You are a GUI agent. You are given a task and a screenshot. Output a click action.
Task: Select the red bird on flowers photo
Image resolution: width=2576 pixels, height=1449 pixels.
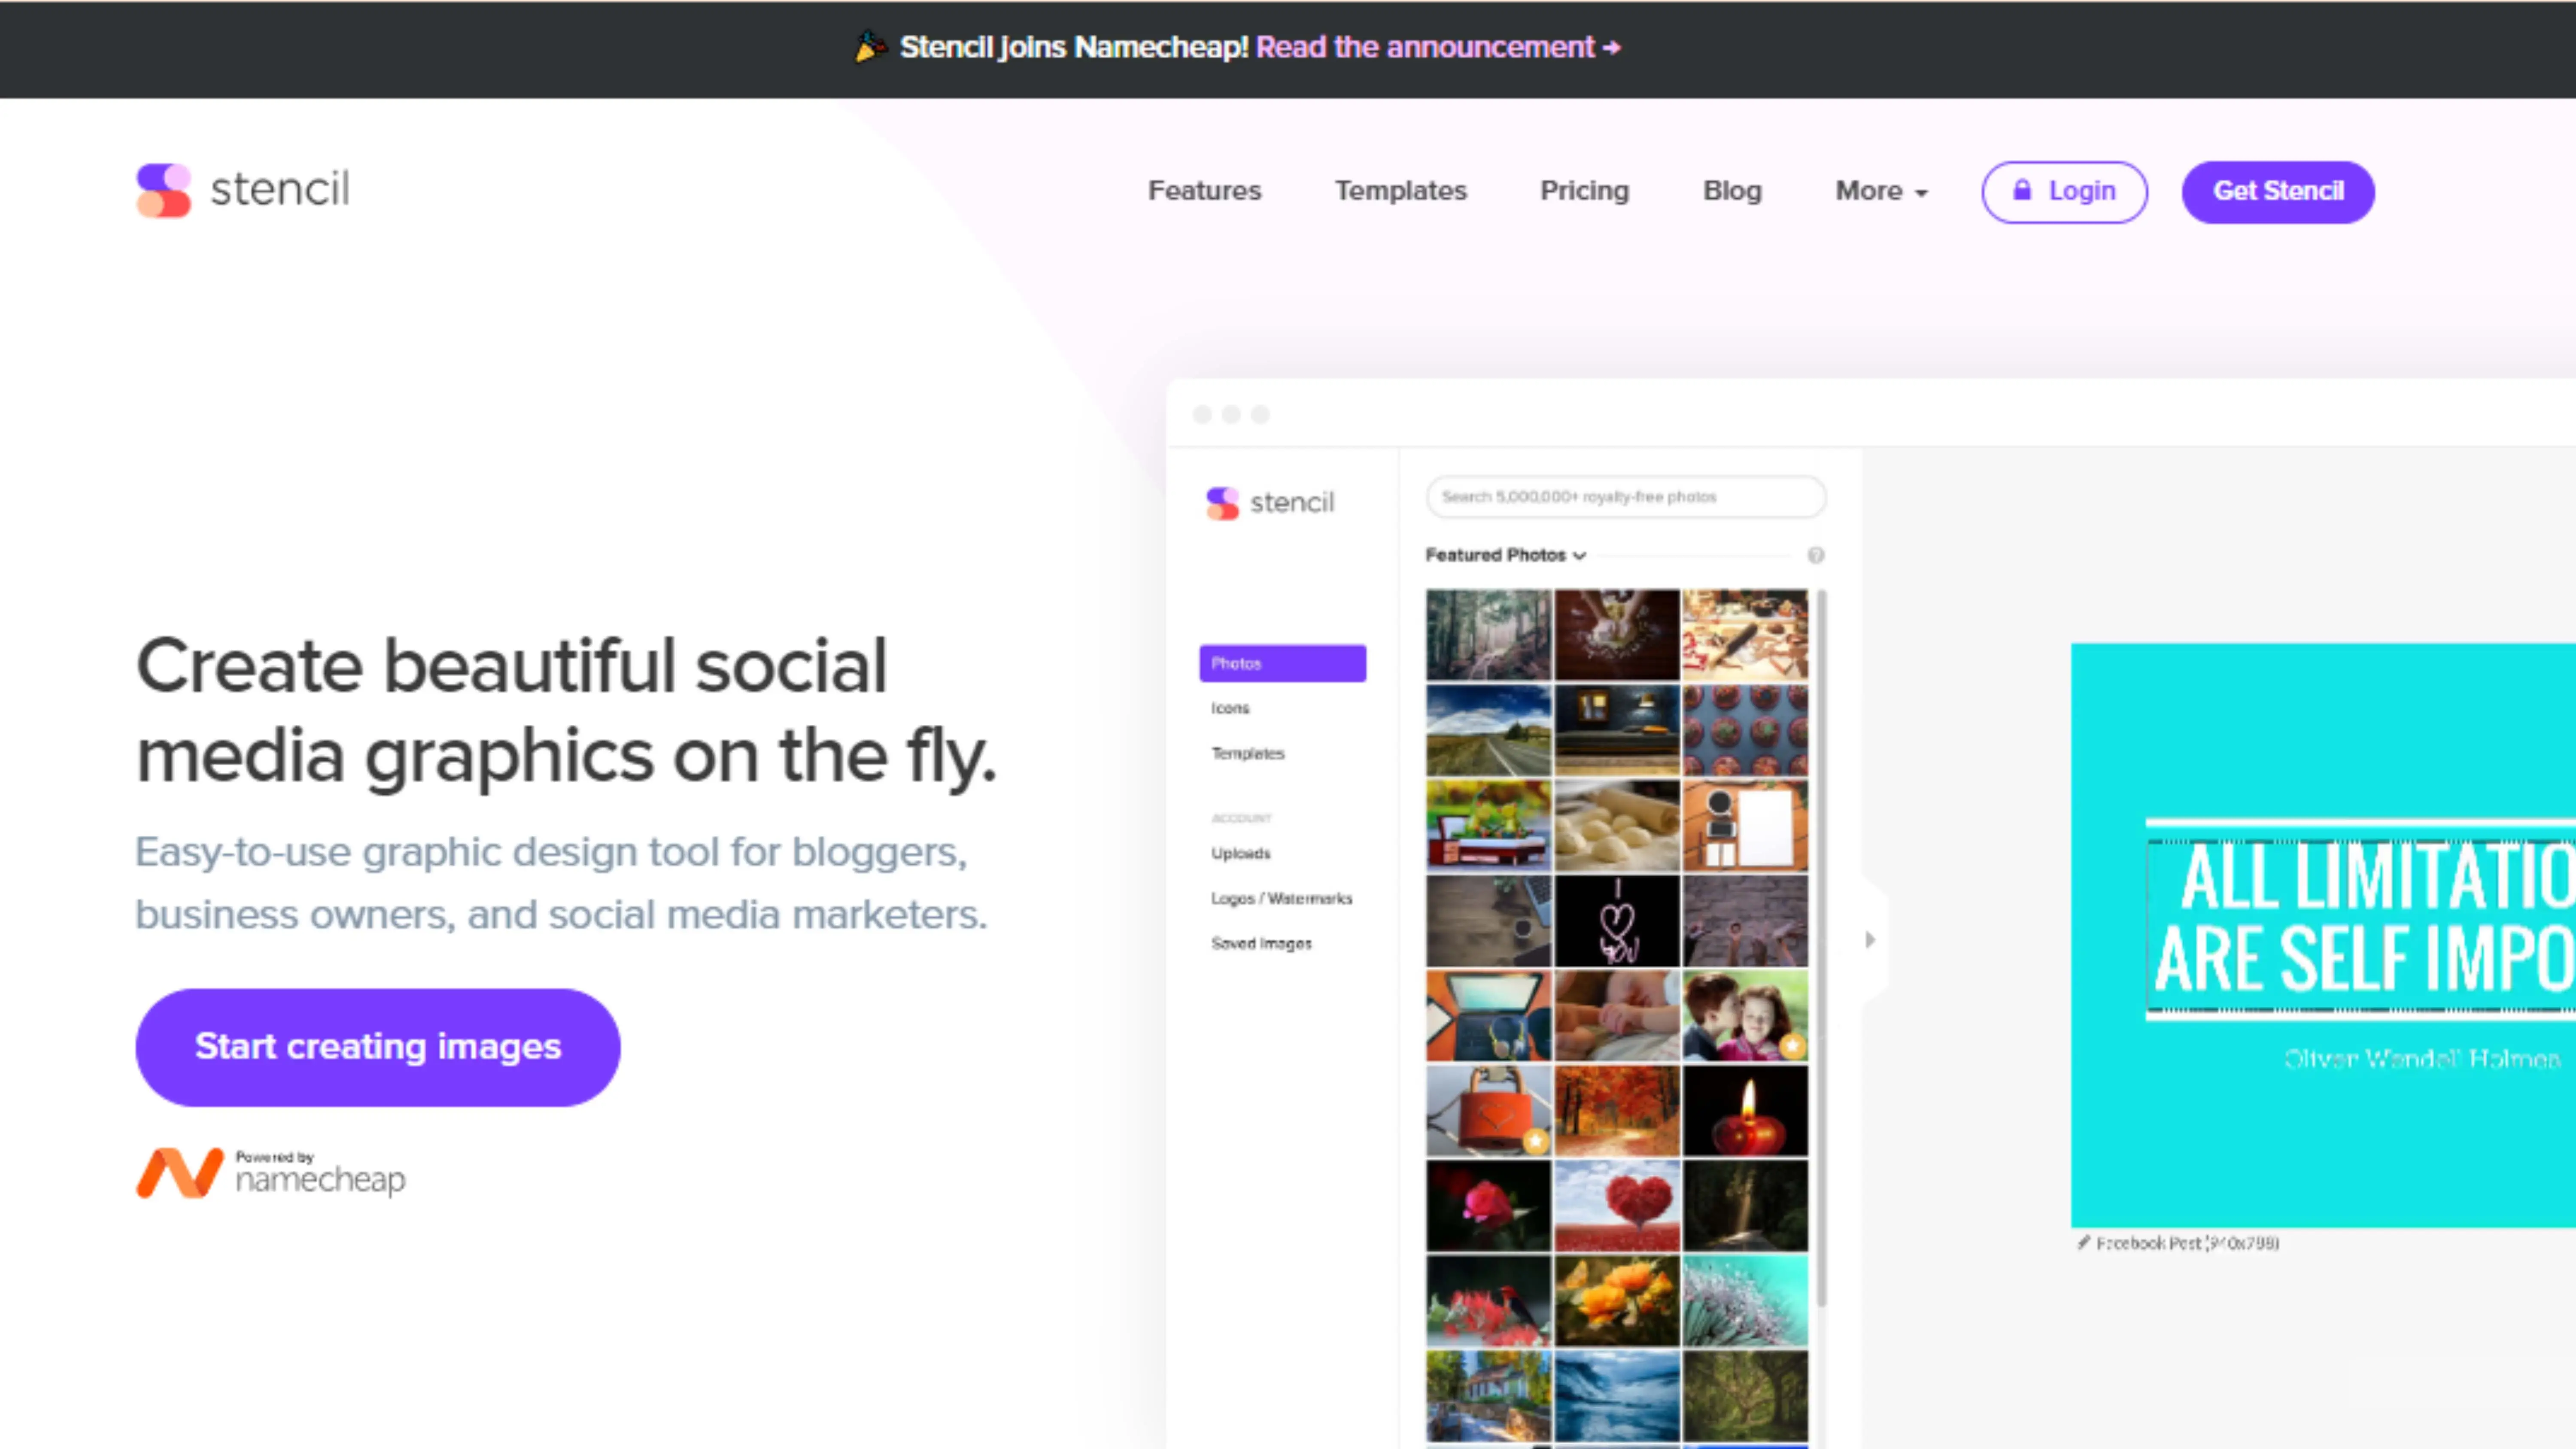tap(1488, 1301)
